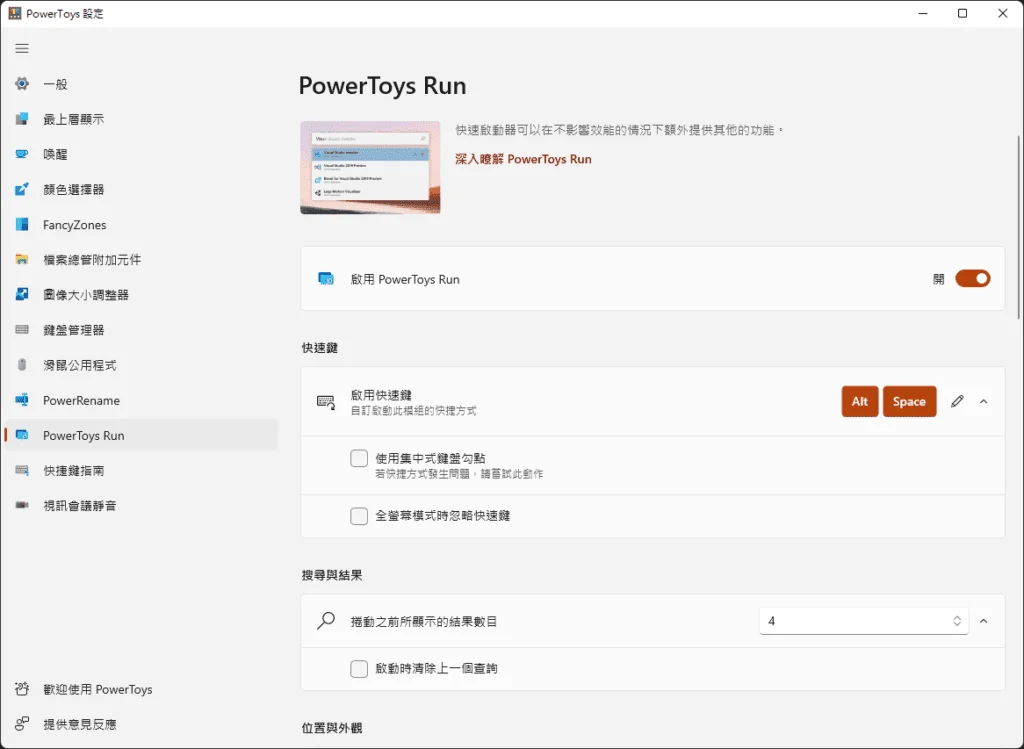The height and width of the screenshot is (749, 1024).
Task: Click the FancyZones layout icon
Action: 22,225
